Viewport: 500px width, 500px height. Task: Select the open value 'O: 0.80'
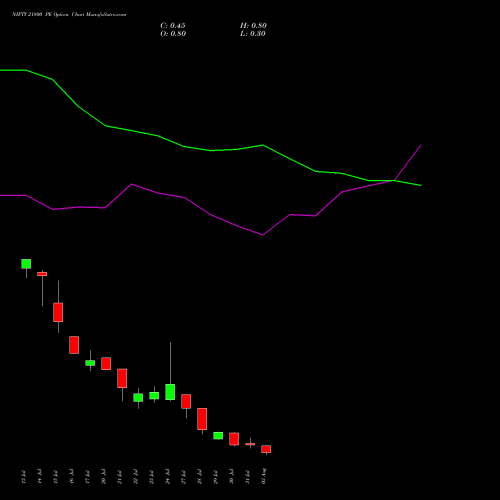[x=173, y=34]
